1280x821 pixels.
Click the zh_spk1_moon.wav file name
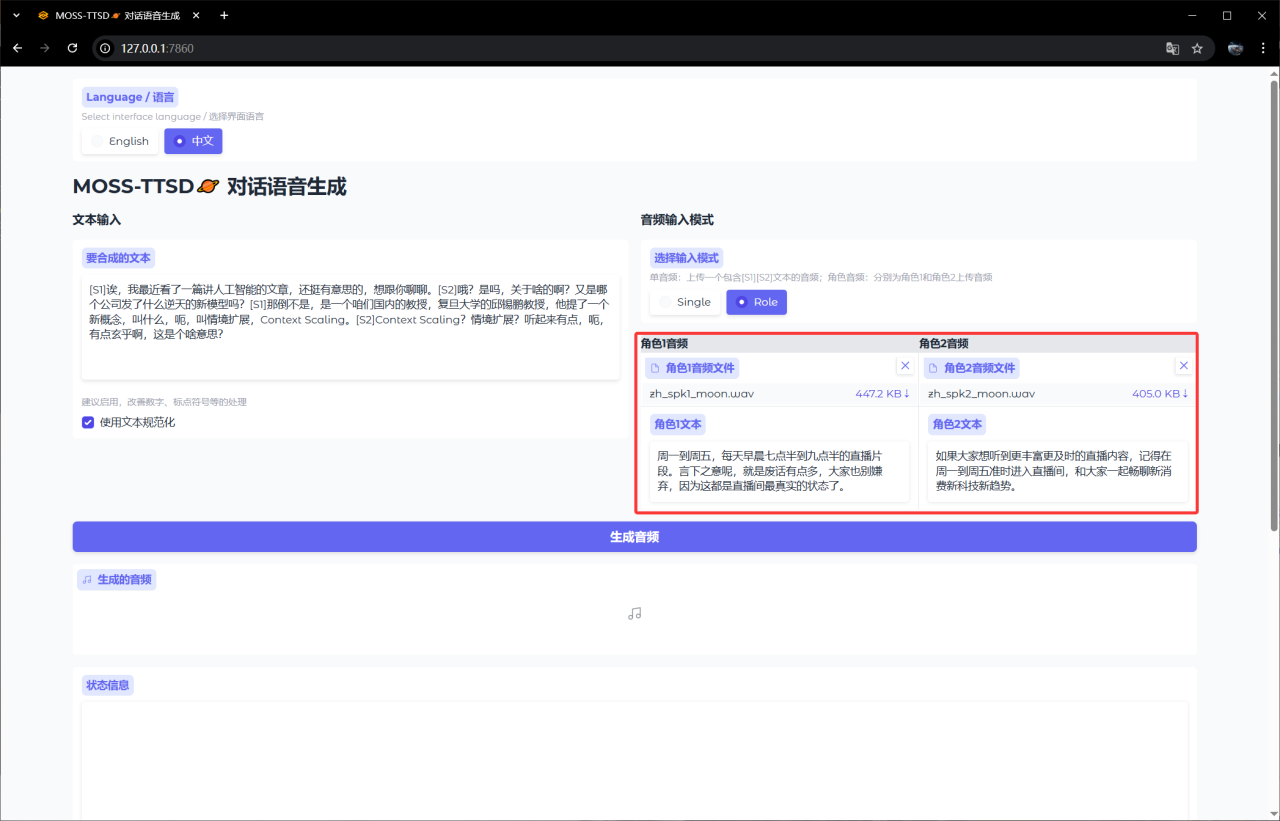(x=702, y=394)
